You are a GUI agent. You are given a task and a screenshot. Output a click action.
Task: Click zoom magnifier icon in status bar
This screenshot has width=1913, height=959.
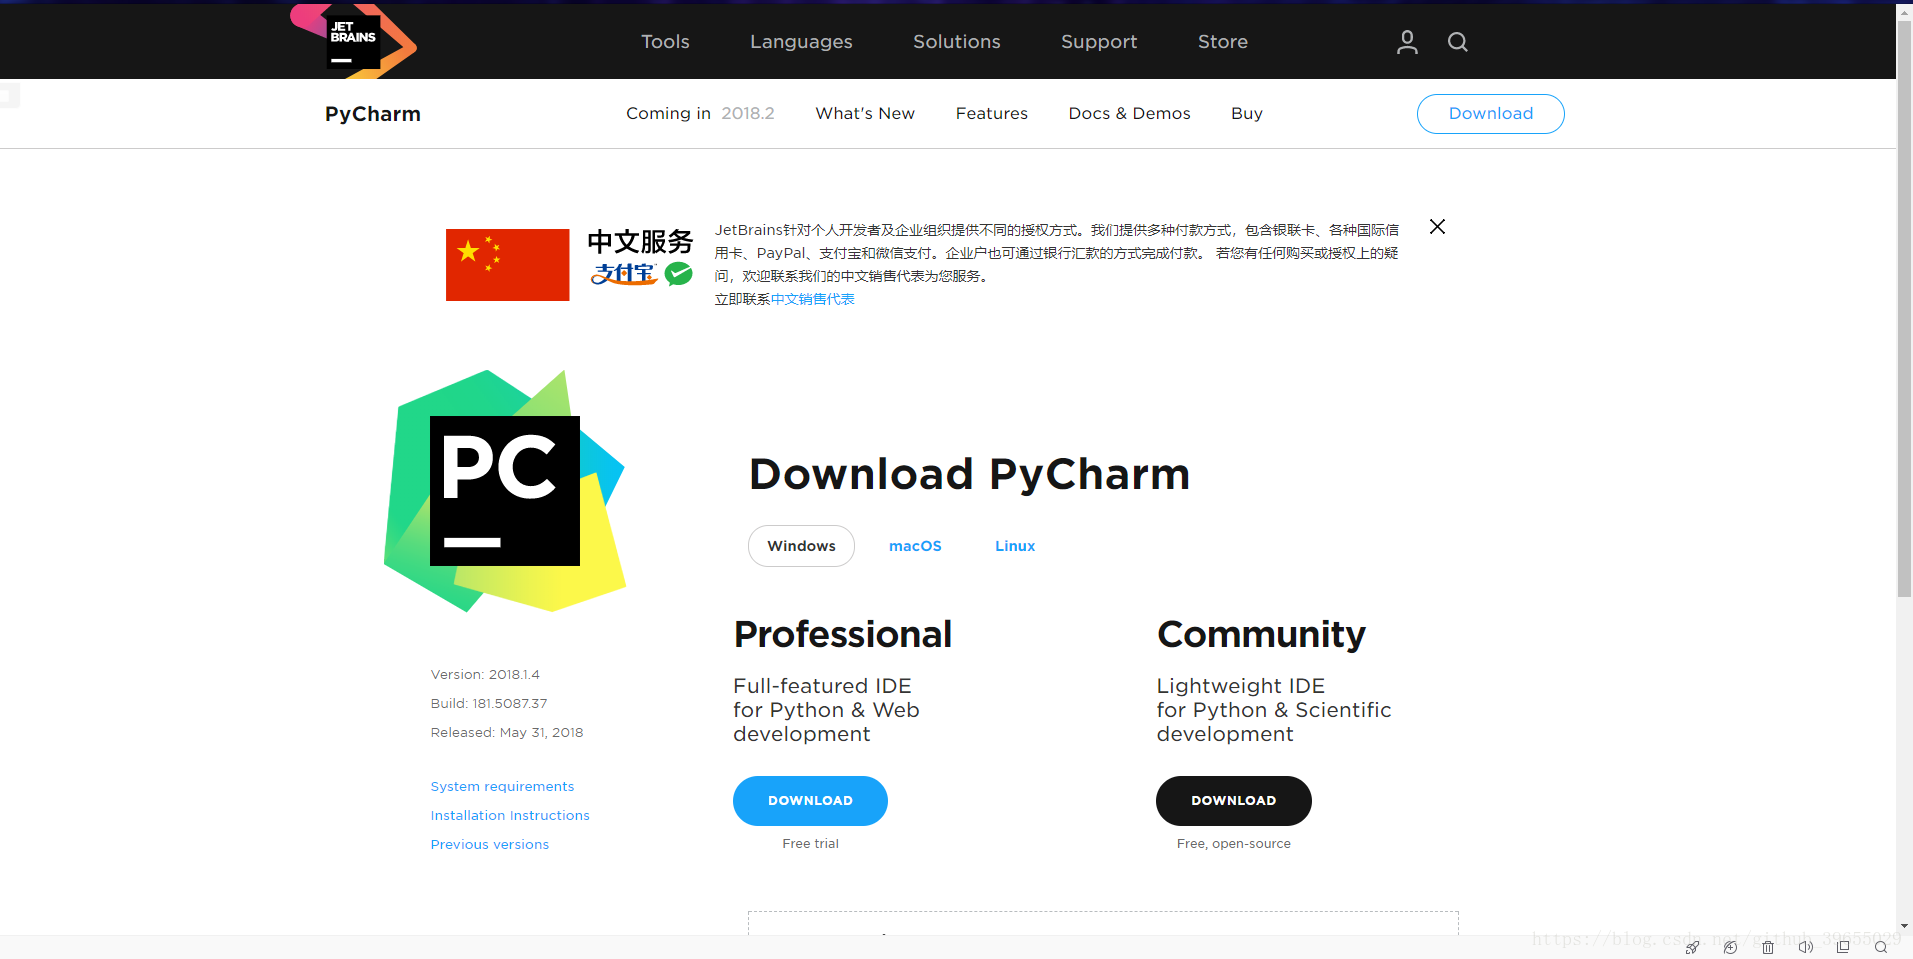(x=1881, y=947)
